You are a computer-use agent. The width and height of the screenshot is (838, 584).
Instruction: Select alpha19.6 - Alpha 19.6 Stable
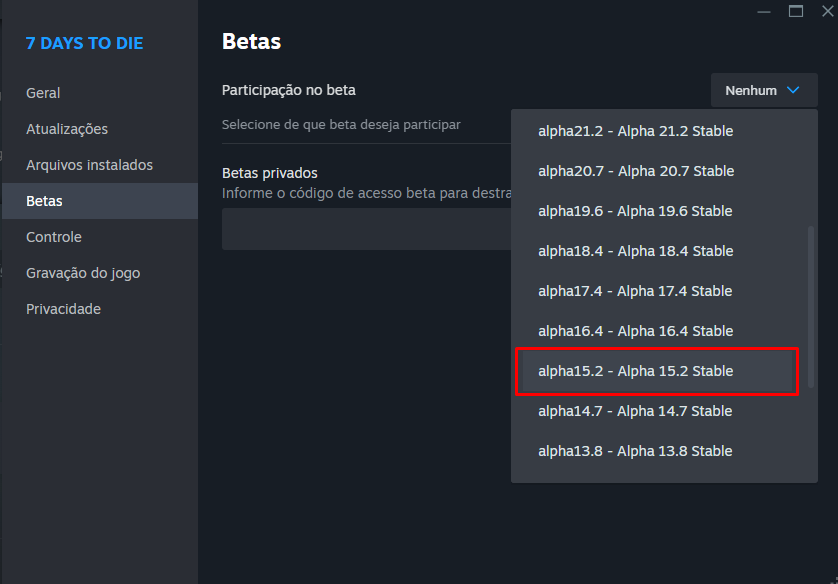659,211
